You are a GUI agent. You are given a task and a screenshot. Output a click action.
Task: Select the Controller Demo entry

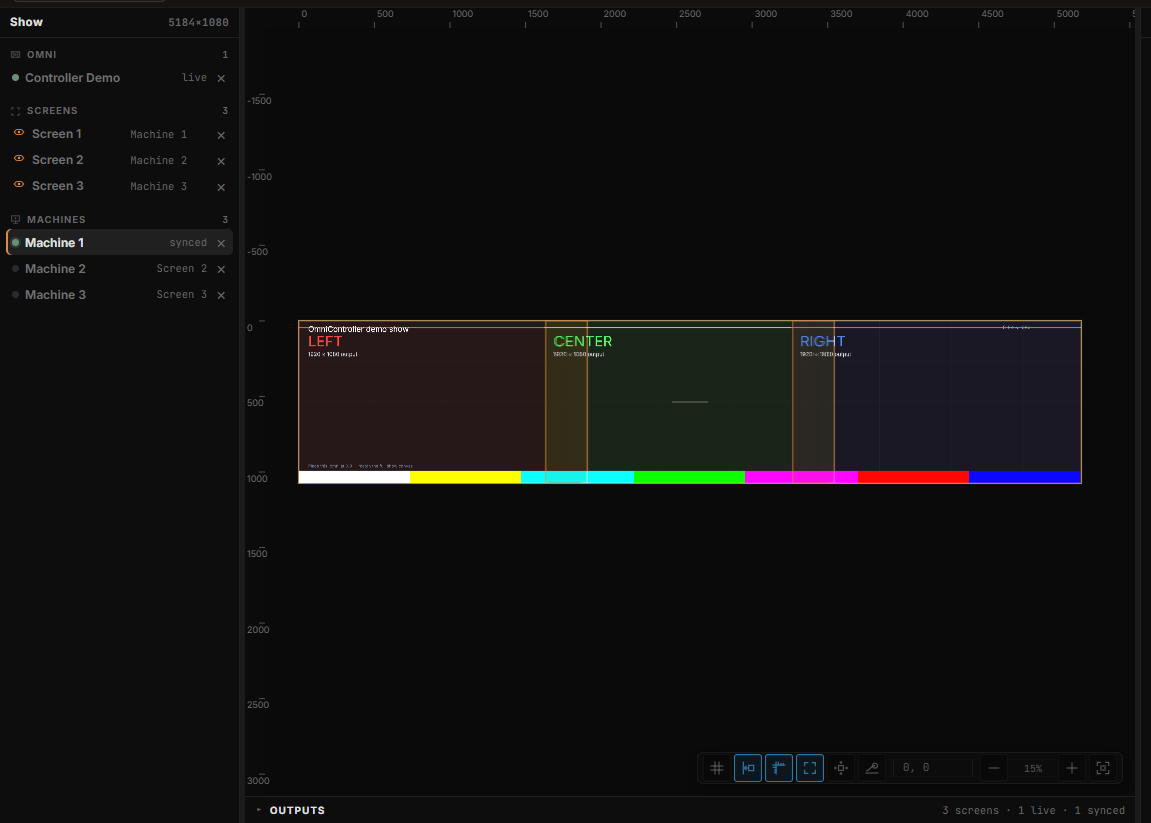[120, 78]
